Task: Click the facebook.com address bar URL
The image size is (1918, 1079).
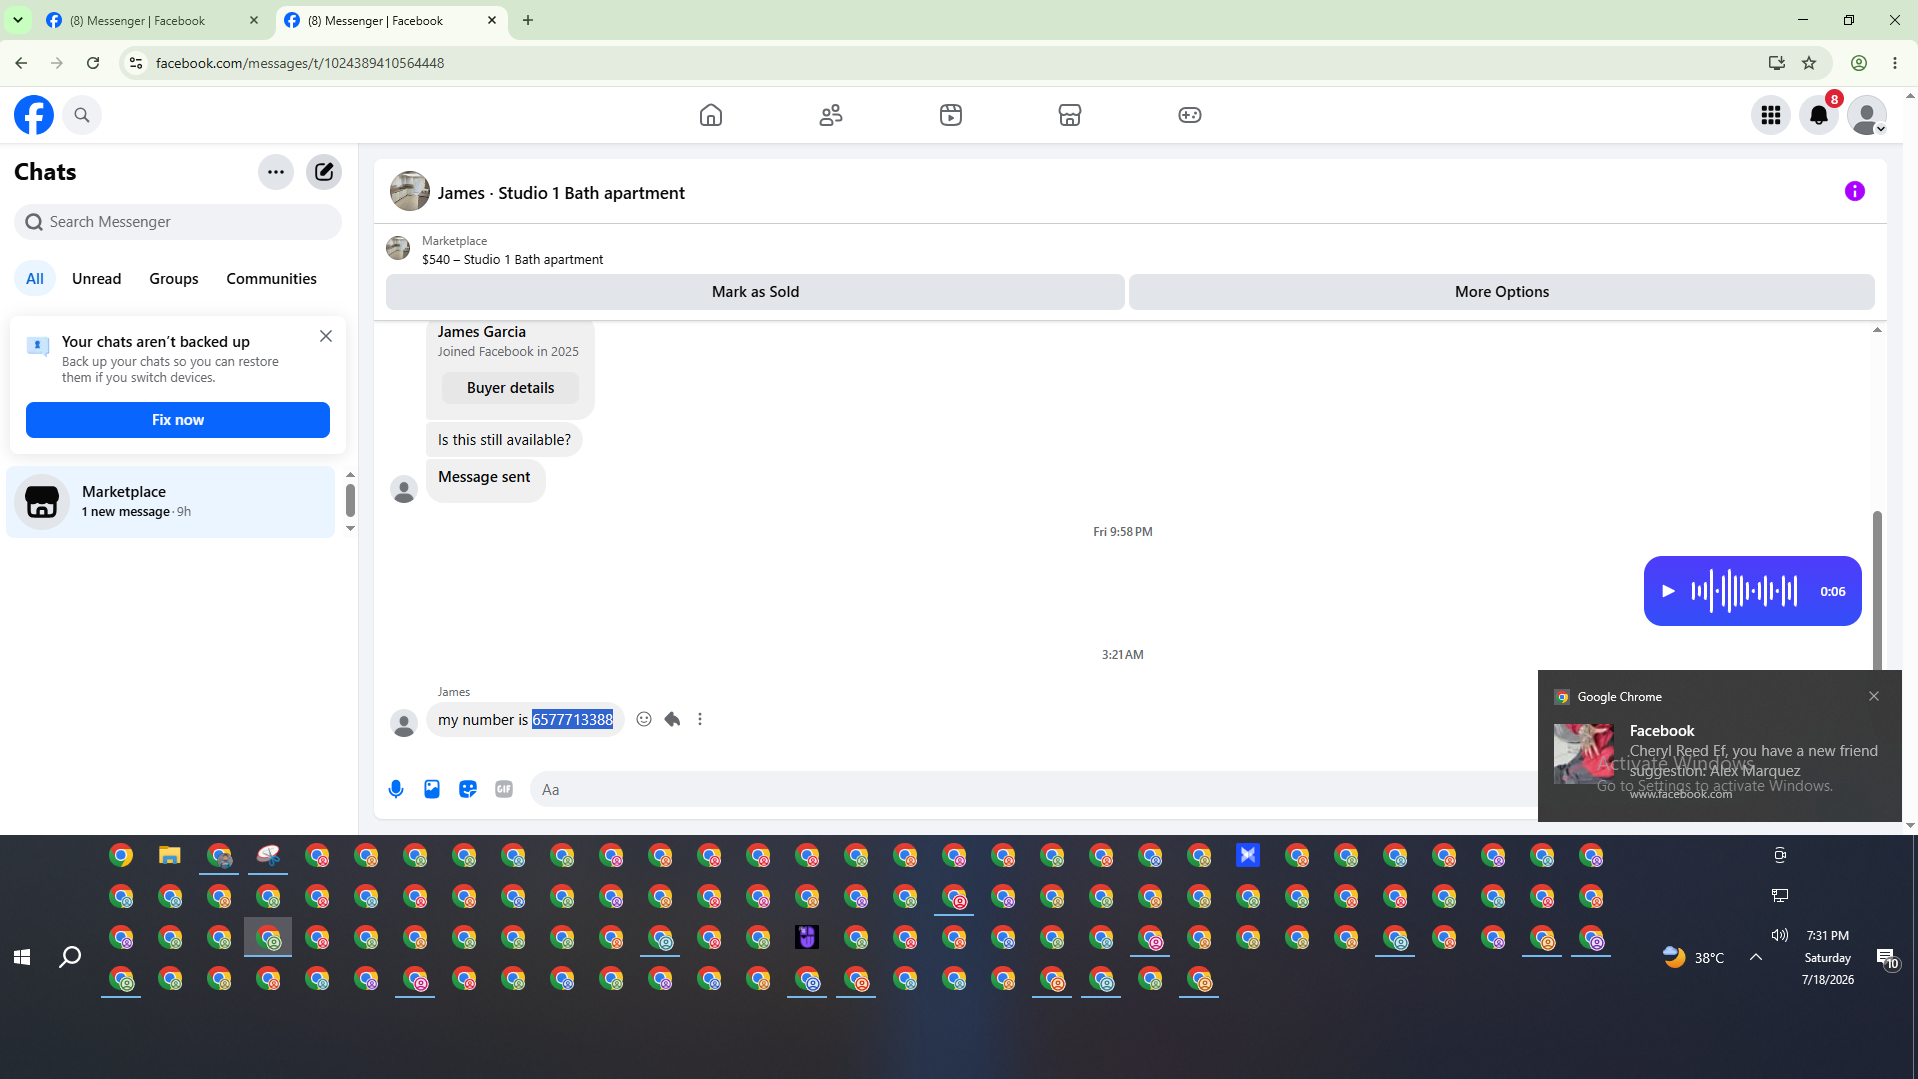Action: point(300,63)
